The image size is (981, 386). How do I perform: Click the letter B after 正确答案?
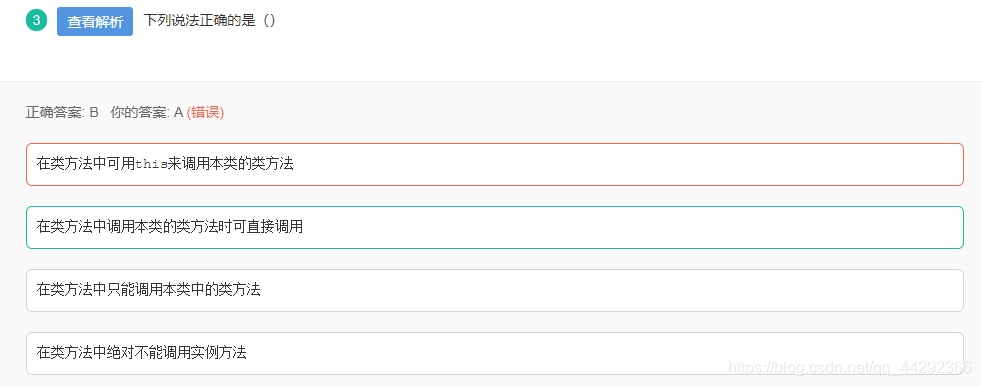(x=94, y=113)
